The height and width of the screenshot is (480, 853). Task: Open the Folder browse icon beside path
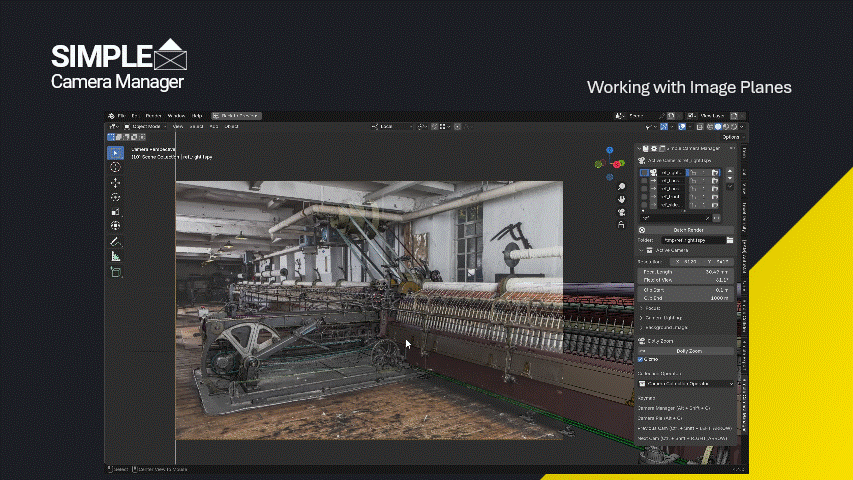point(730,240)
